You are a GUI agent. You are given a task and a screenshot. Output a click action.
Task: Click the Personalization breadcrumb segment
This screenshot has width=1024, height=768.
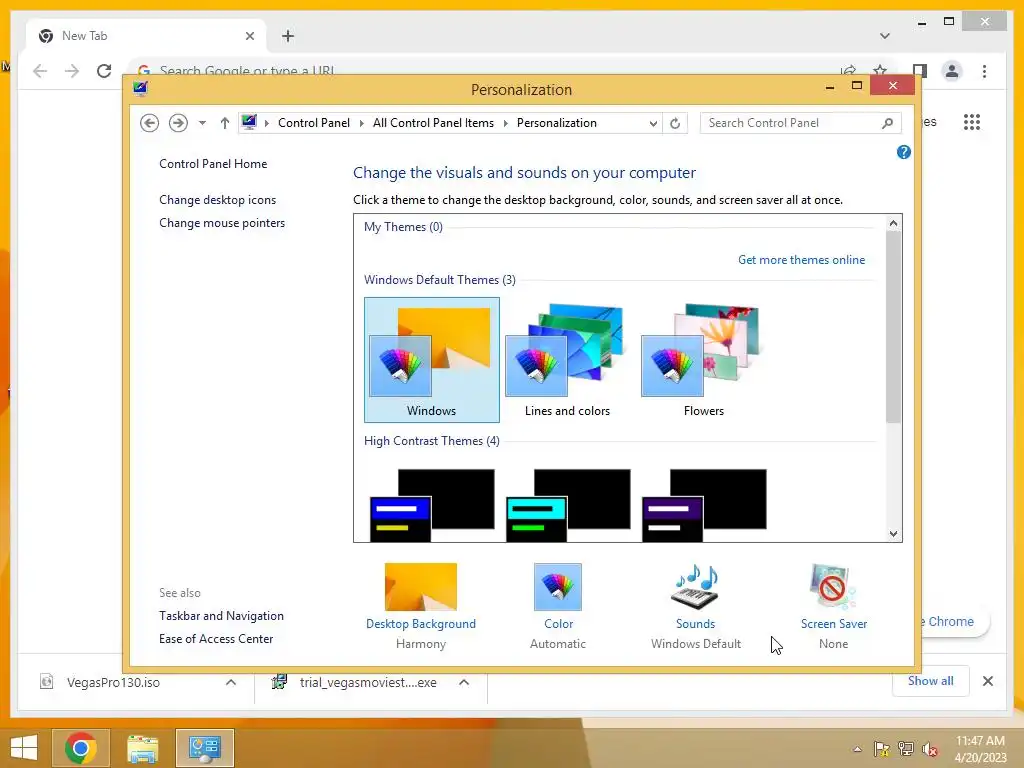point(556,123)
